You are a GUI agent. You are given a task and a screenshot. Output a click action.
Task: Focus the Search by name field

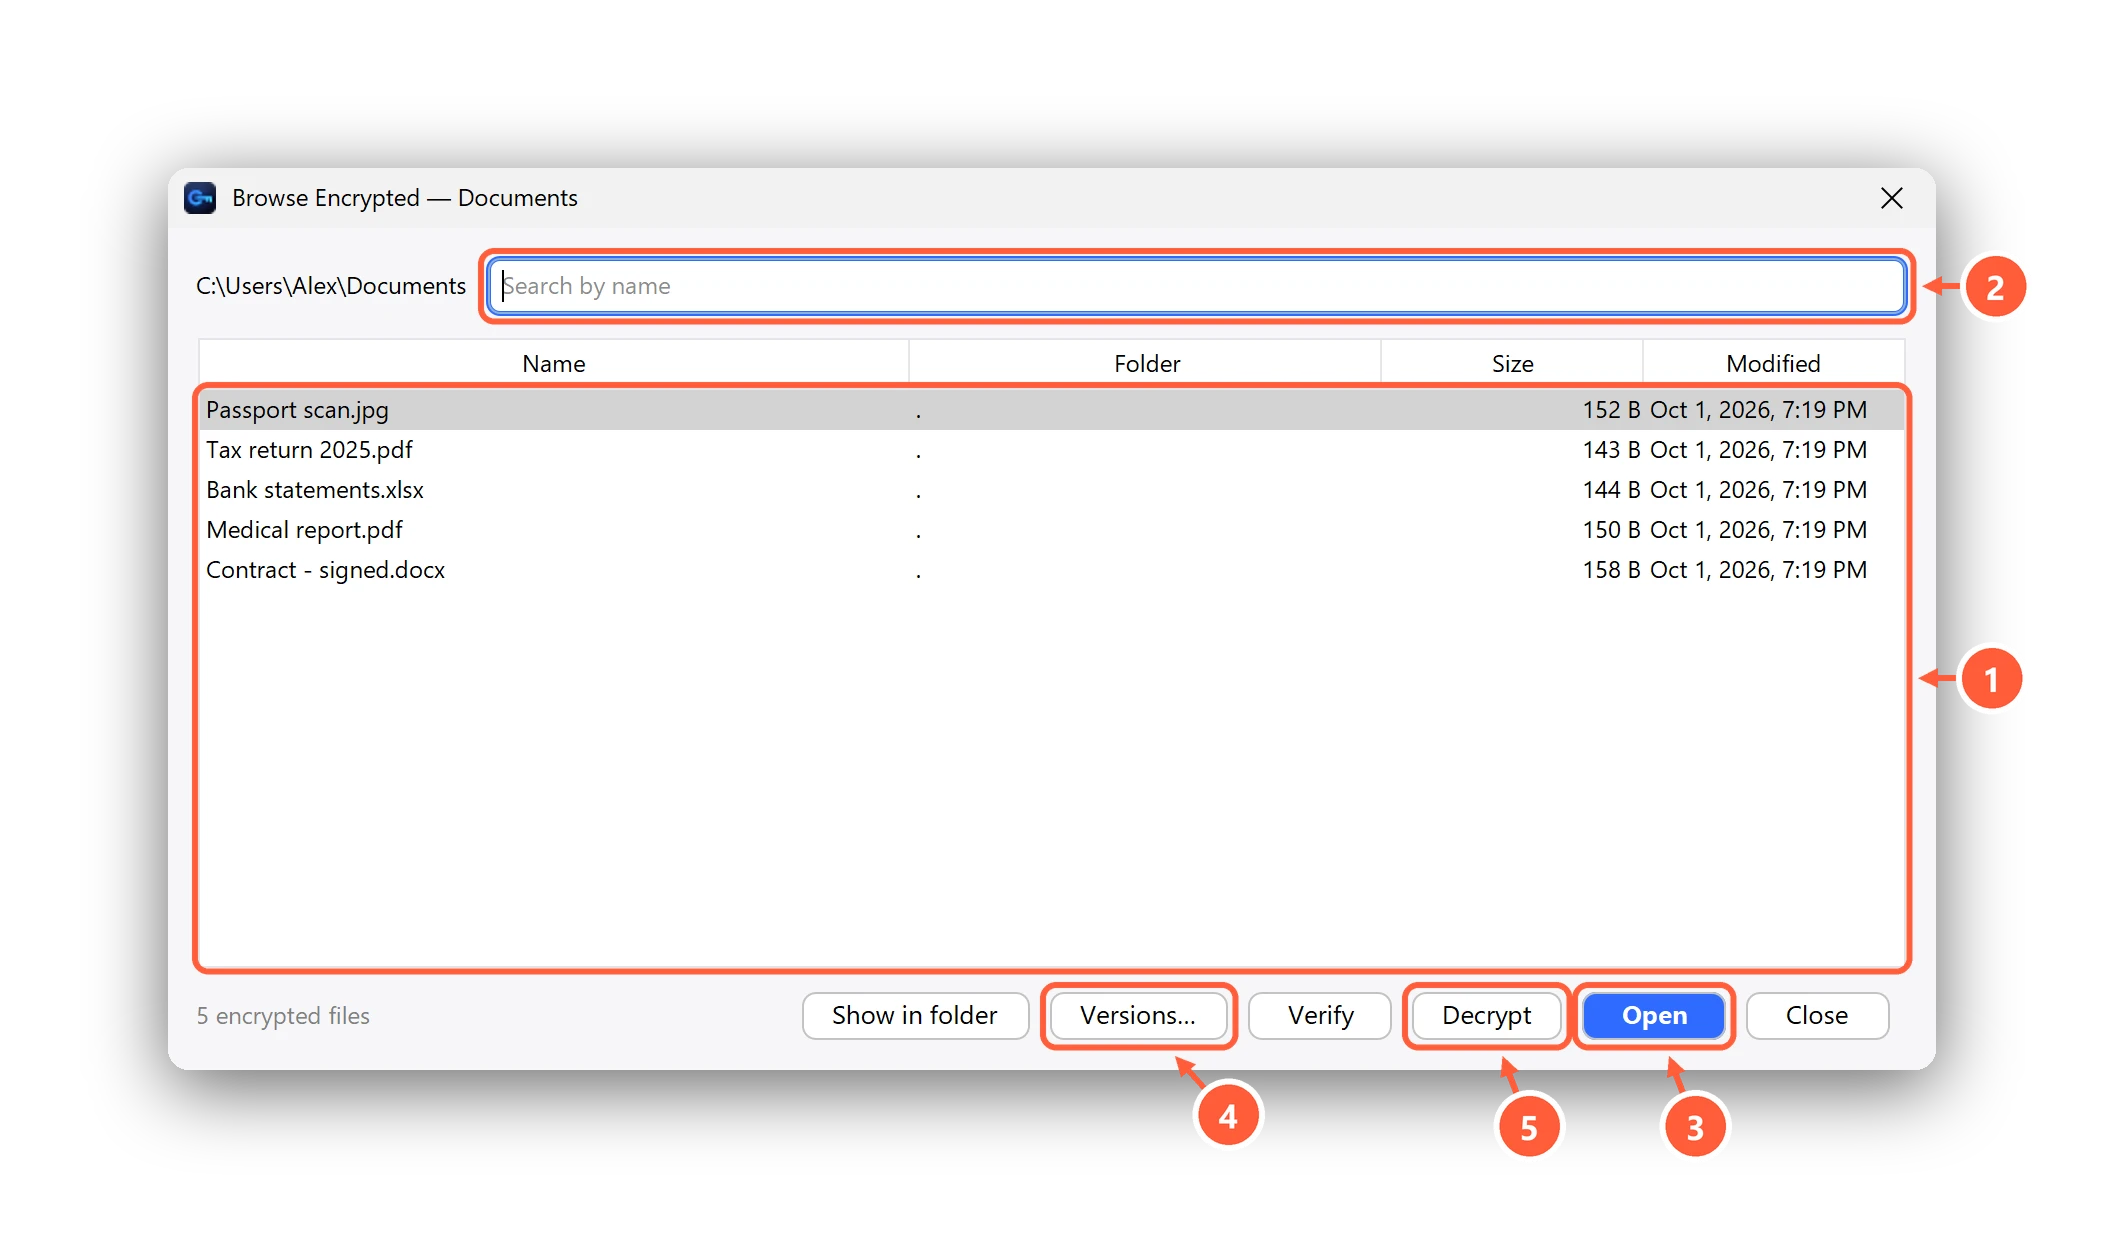point(1196,286)
